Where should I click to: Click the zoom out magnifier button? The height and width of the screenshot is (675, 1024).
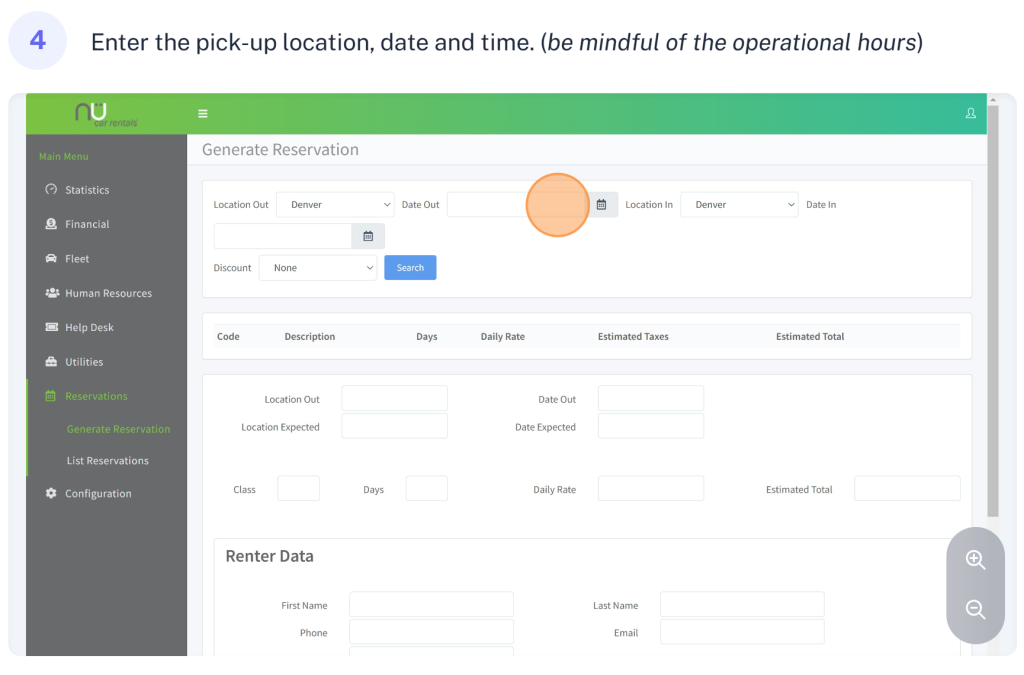click(975, 609)
